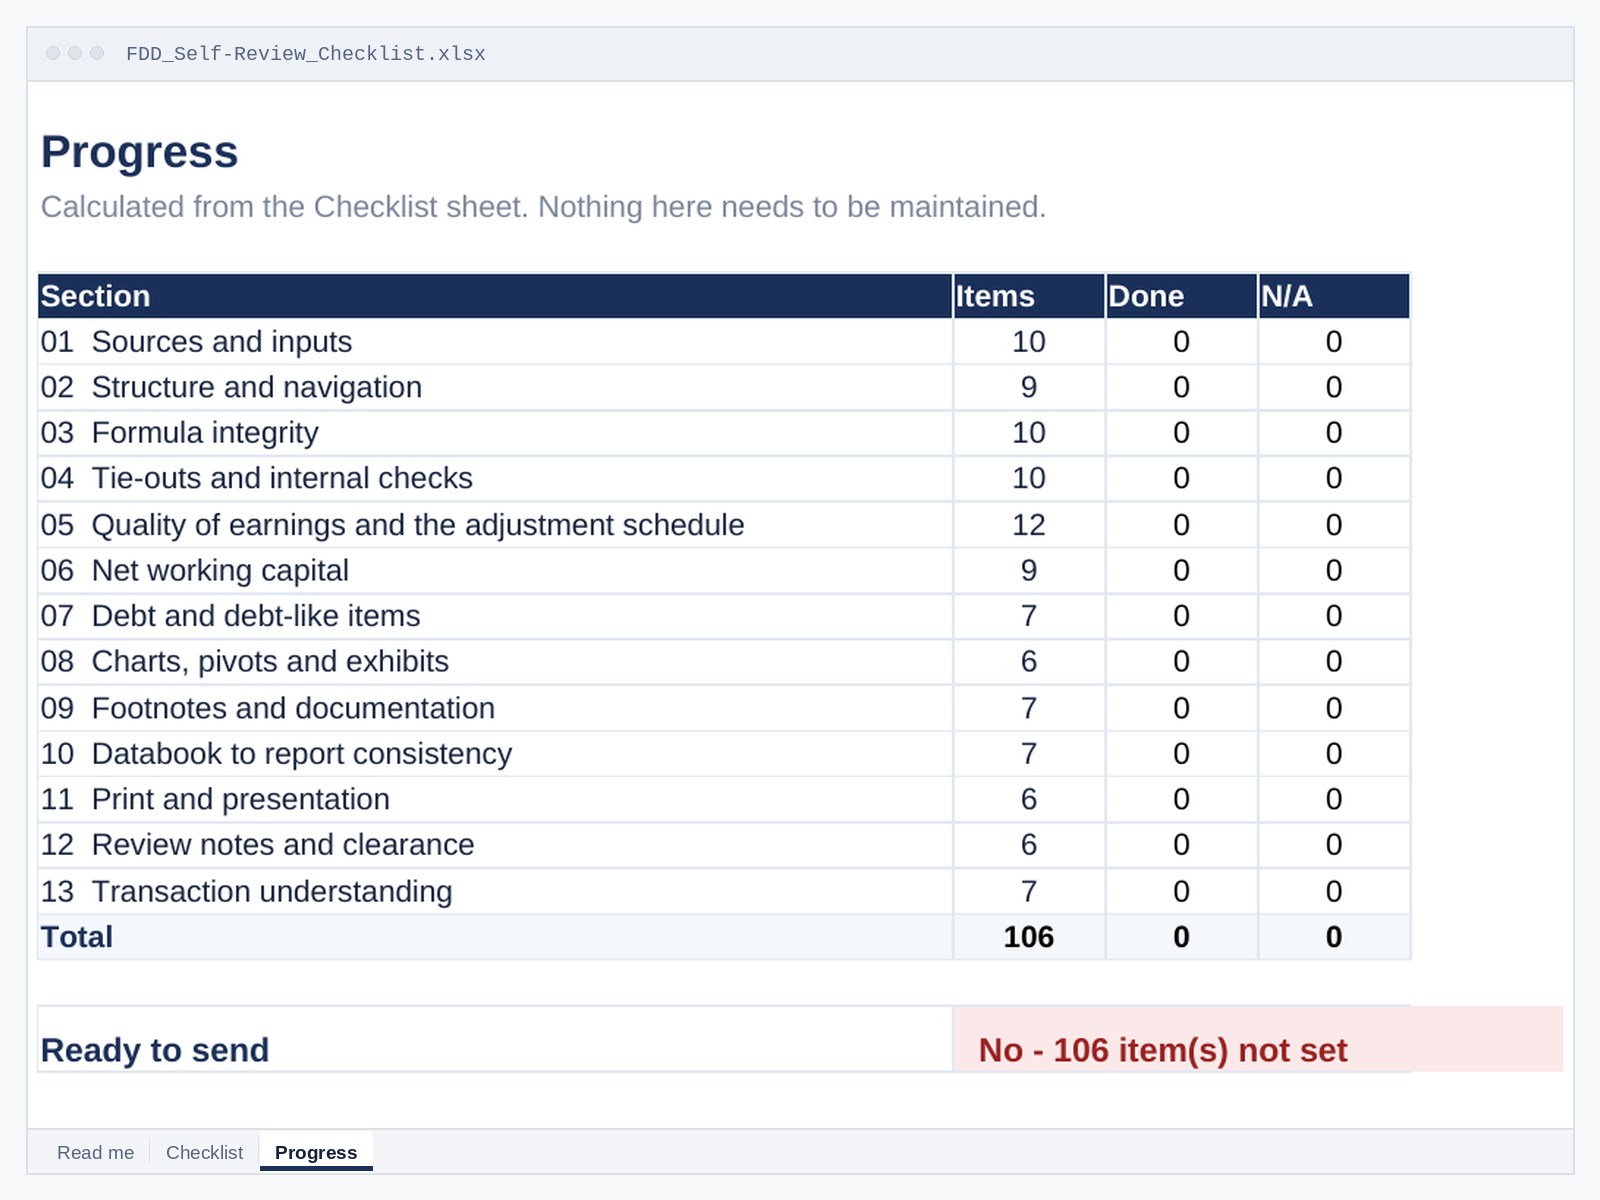
Task: Select Items count for Quality of earnings
Action: click(1029, 525)
